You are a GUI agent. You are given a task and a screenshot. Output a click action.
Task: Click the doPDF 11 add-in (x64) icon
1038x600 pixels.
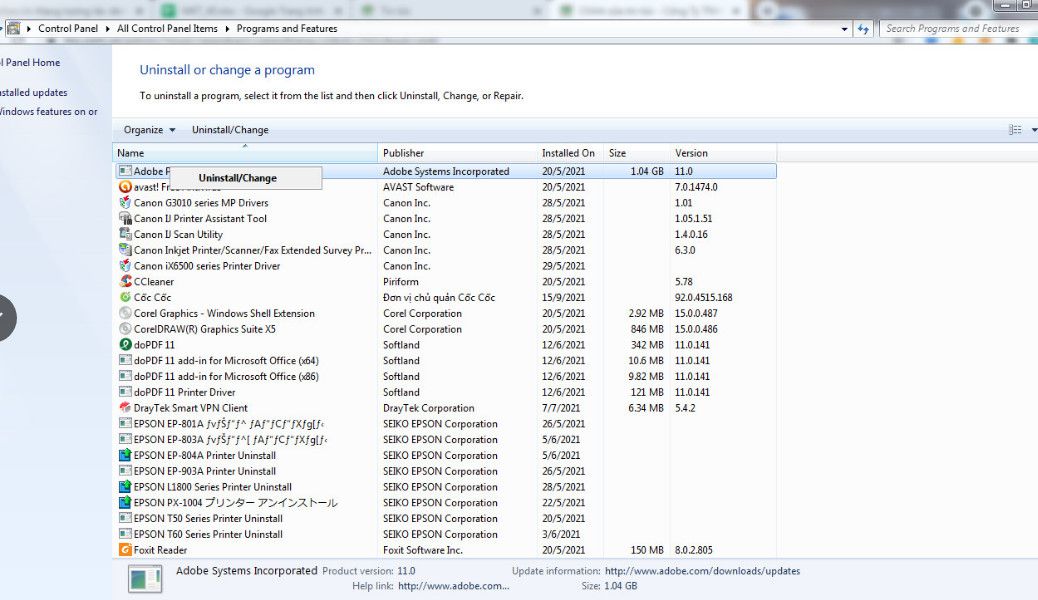125,361
